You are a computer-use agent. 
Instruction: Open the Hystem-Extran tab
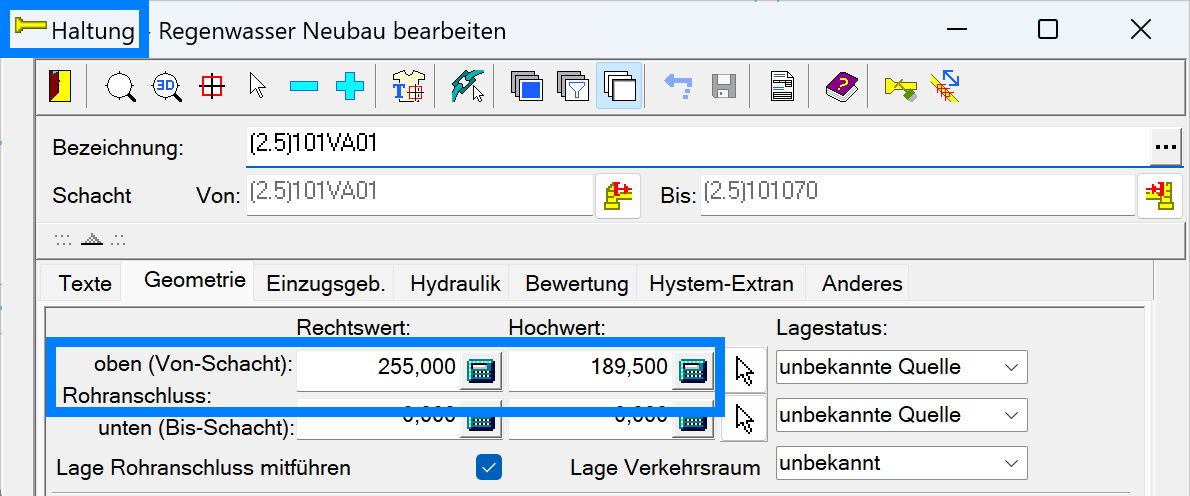point(720,284)
